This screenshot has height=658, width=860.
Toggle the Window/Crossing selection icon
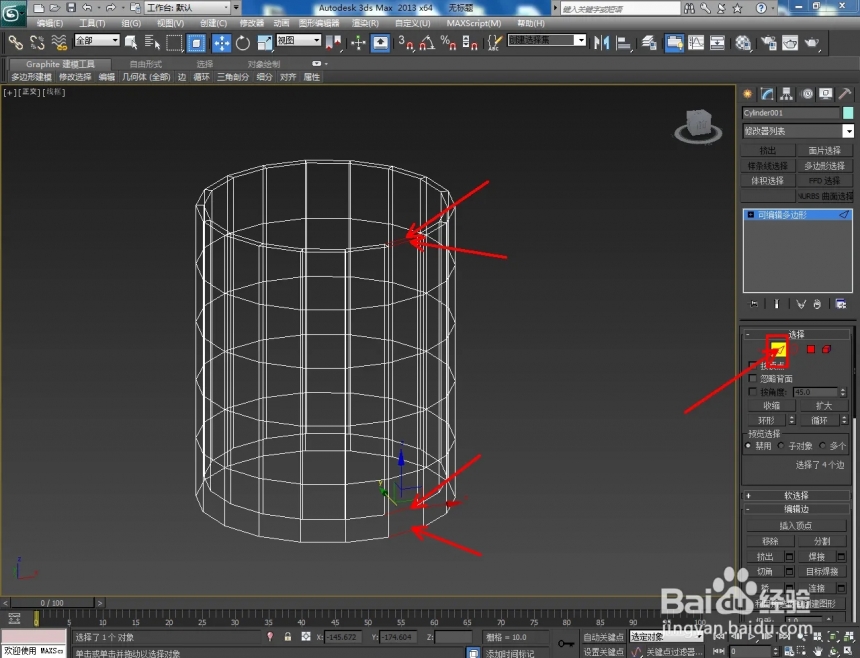coord(196,42)
